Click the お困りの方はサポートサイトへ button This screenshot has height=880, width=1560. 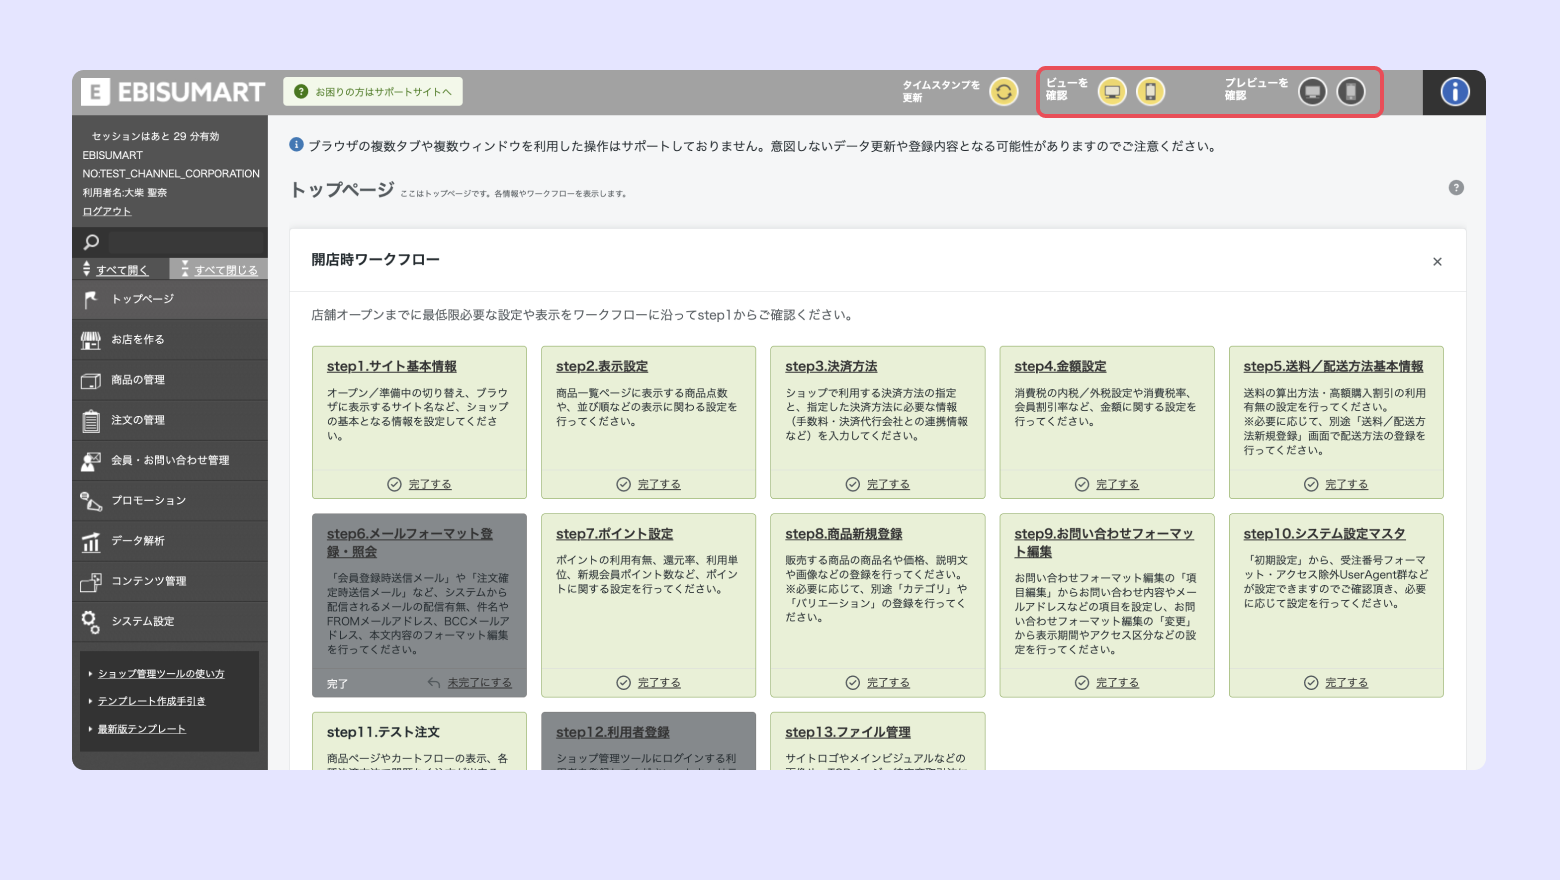point(373,92)
